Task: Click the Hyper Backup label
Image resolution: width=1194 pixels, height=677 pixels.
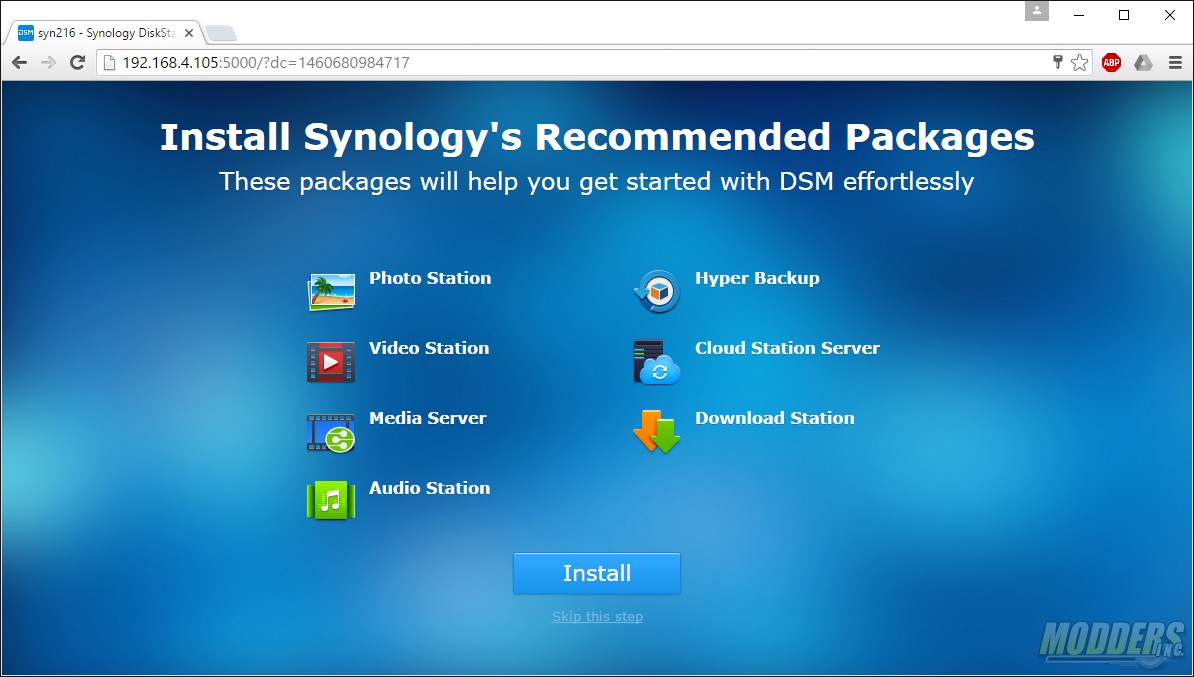Action: pos(758,278)
